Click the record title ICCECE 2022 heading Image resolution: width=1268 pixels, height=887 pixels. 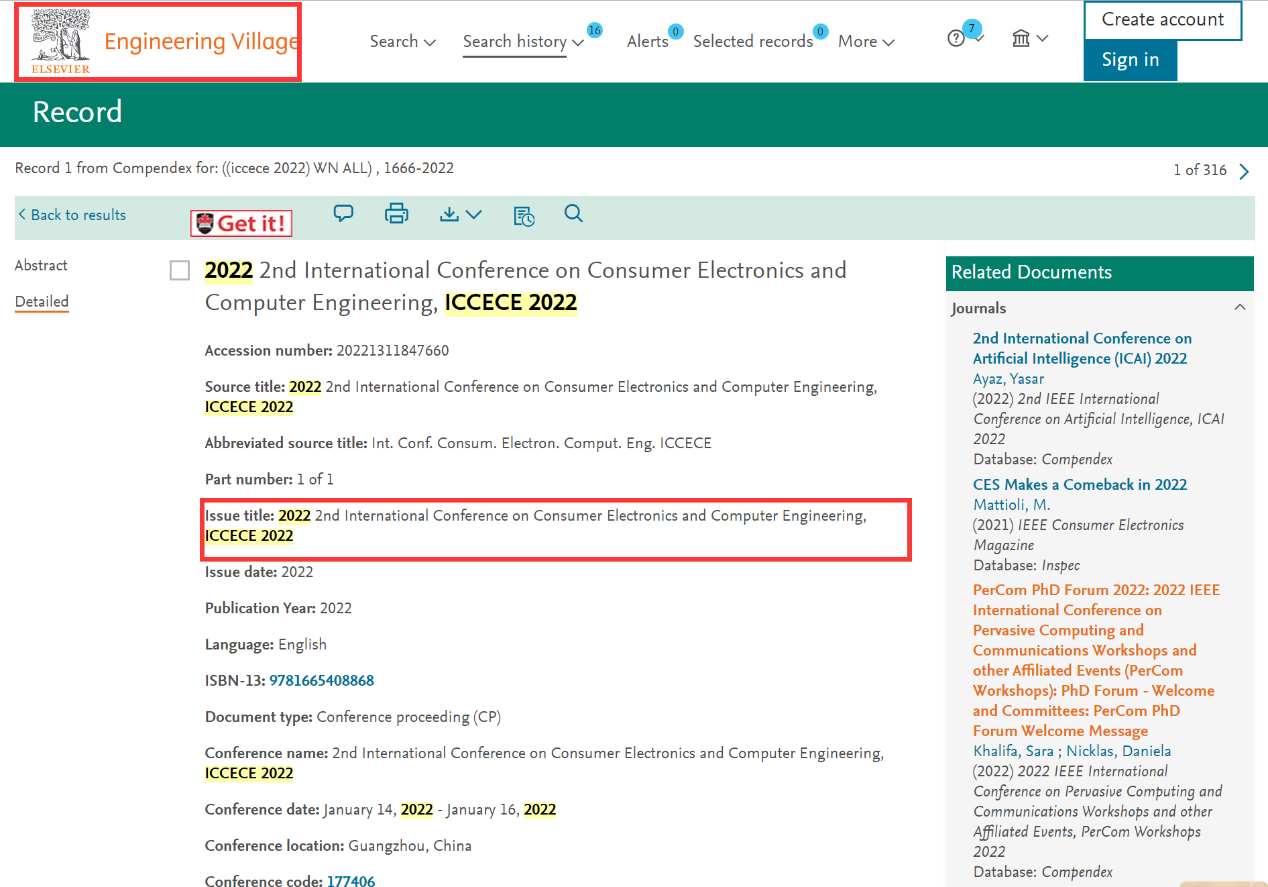pos(526,286)
